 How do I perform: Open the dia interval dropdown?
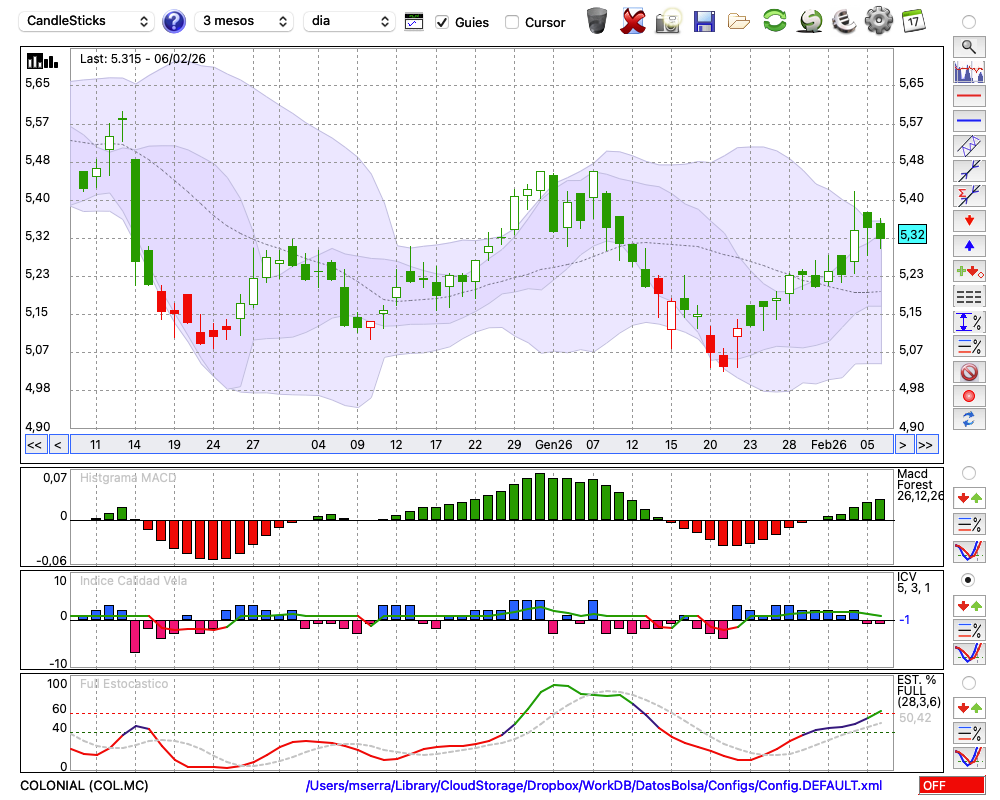[x=349, y=21]
